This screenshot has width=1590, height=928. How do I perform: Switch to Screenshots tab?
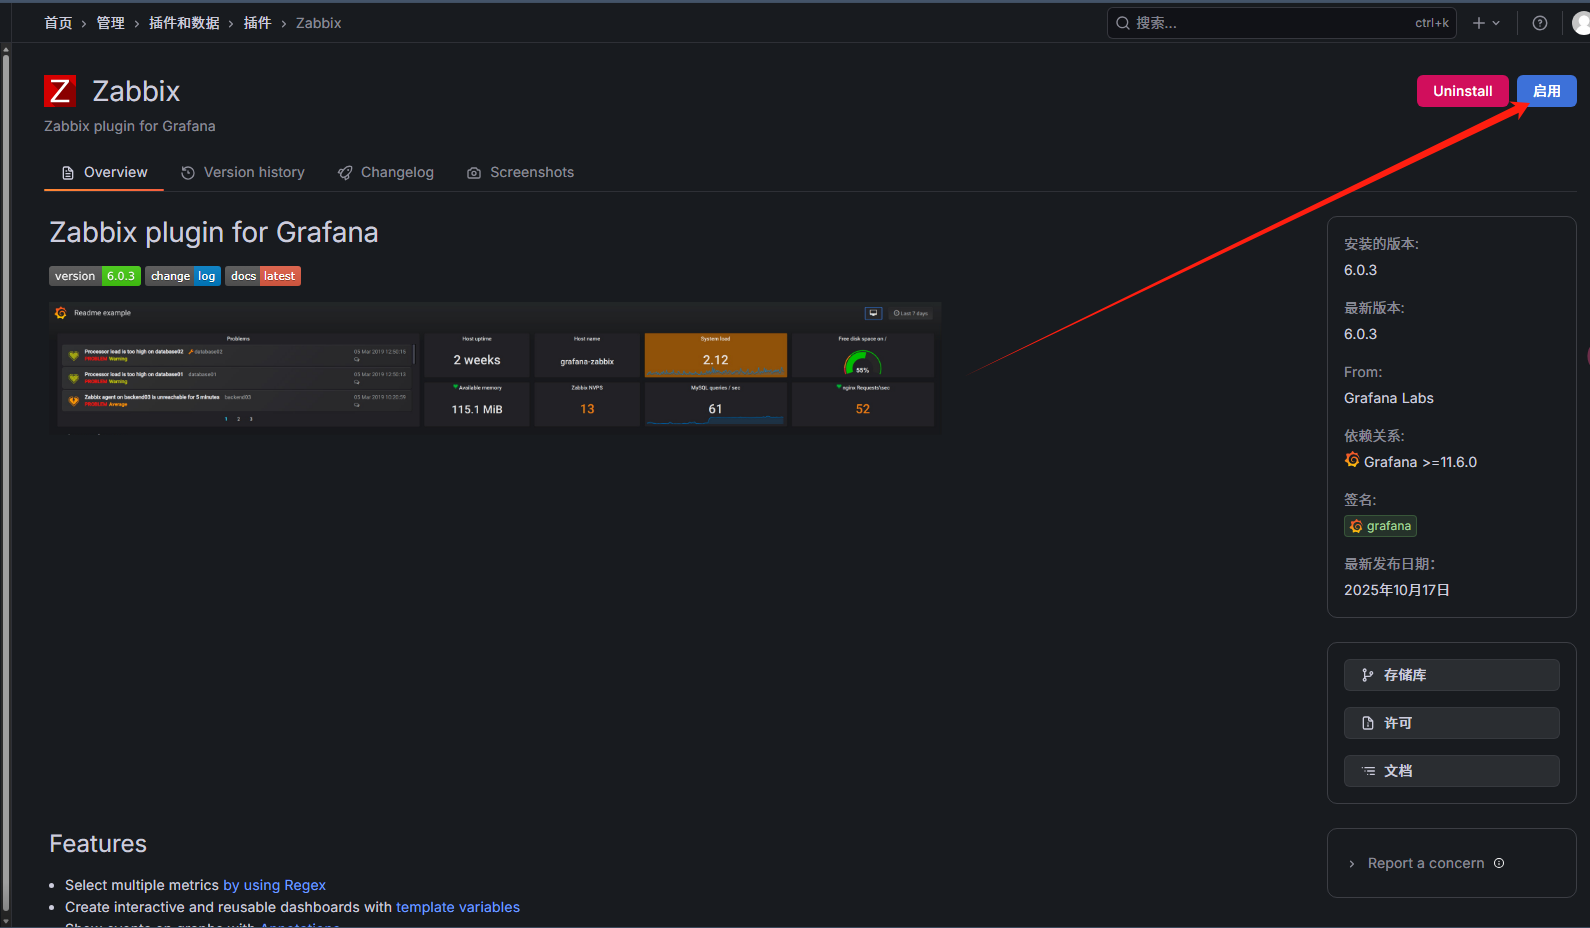(521, 172)
